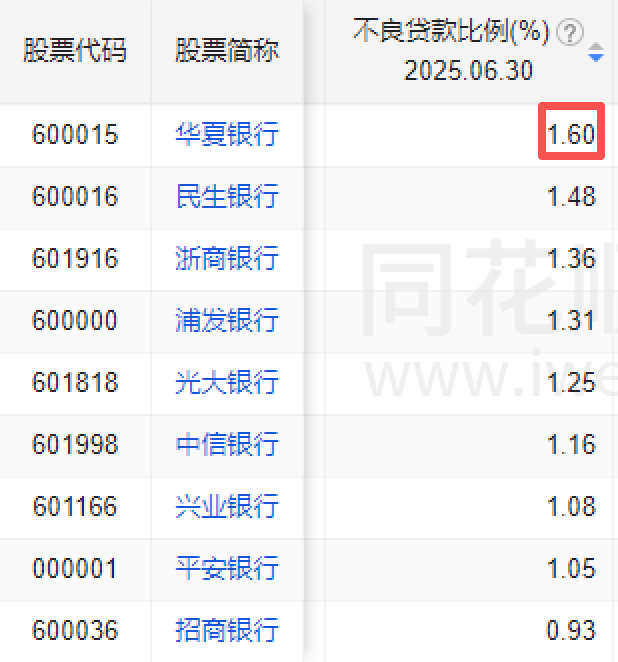618x662 pixels.
Task: Open the 浙商银行 stock link
Action: [x=227, y=258]
